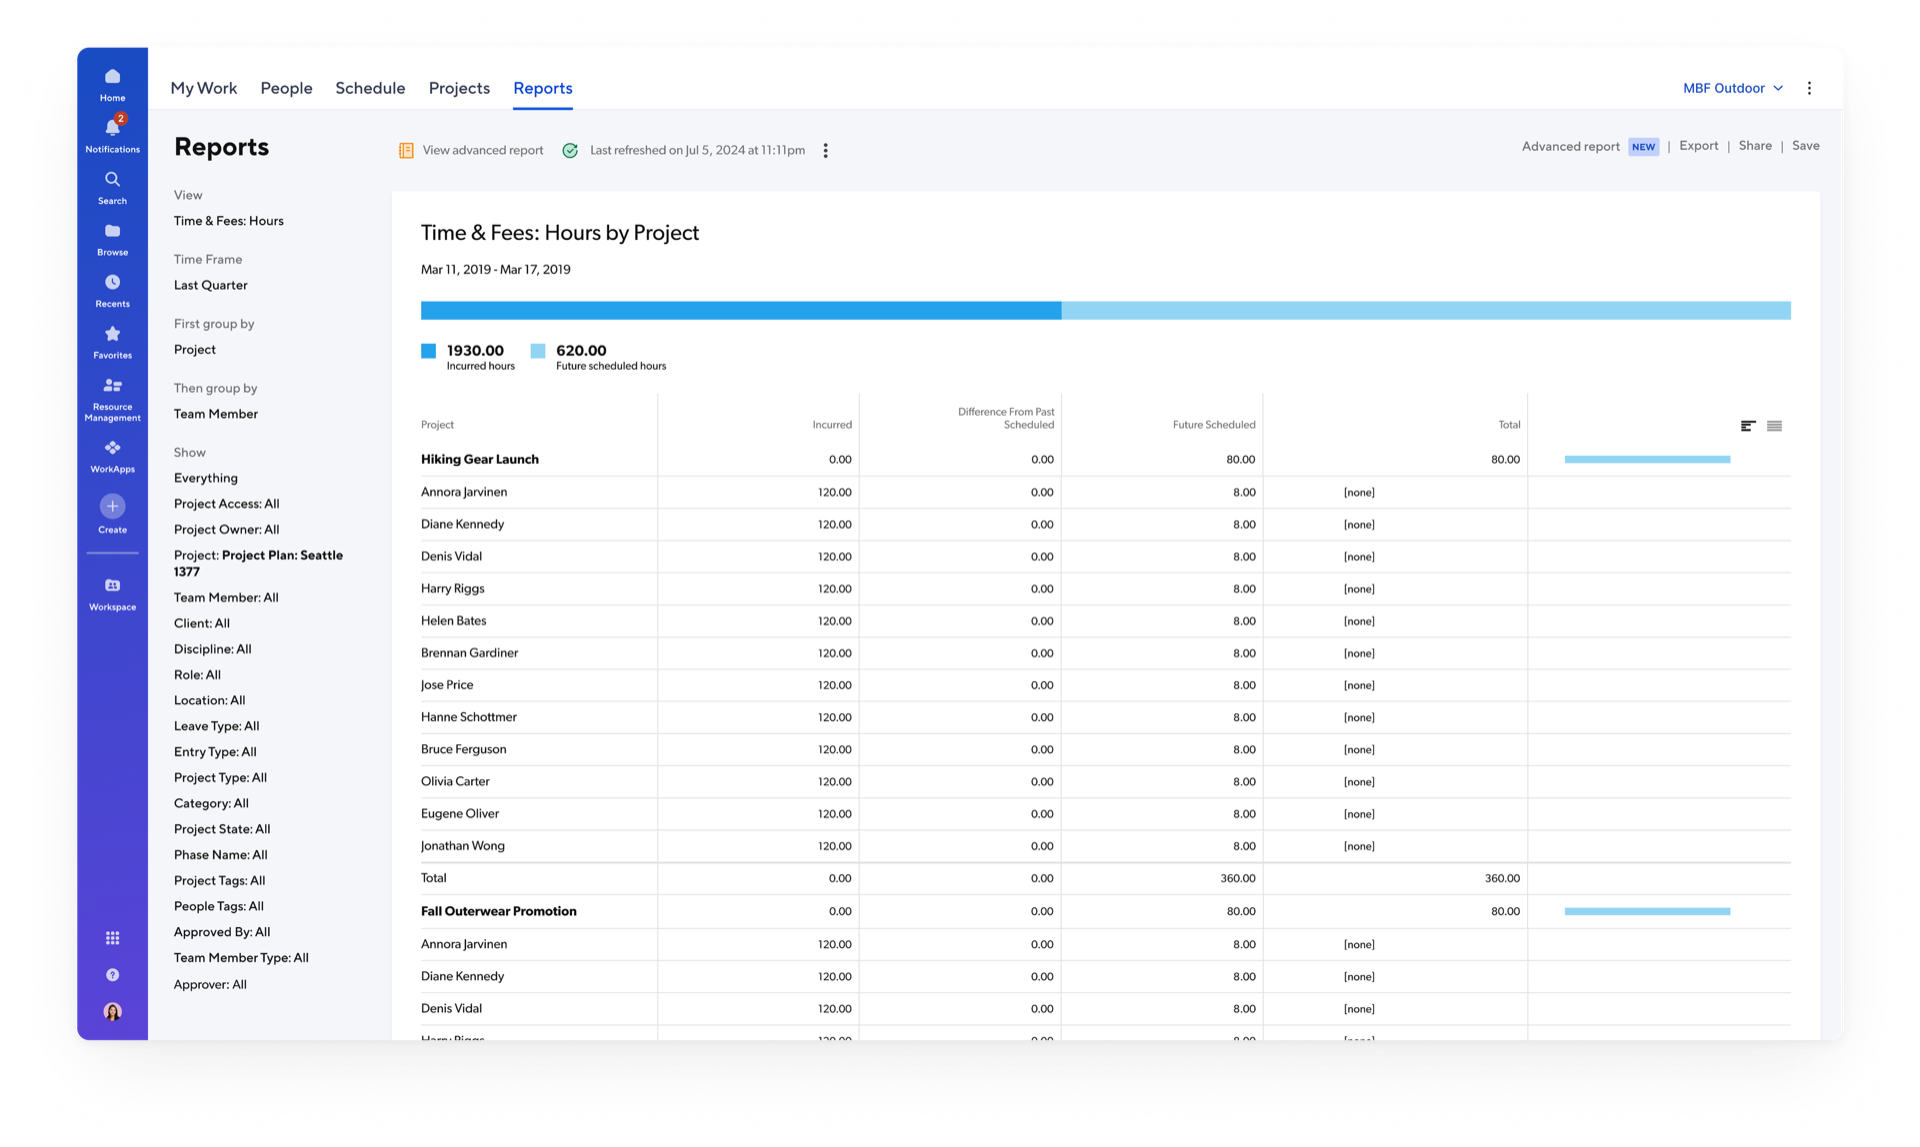The image size is (1920, 1147).
Task: Switch to list view icon
Action: [1774, 426]
